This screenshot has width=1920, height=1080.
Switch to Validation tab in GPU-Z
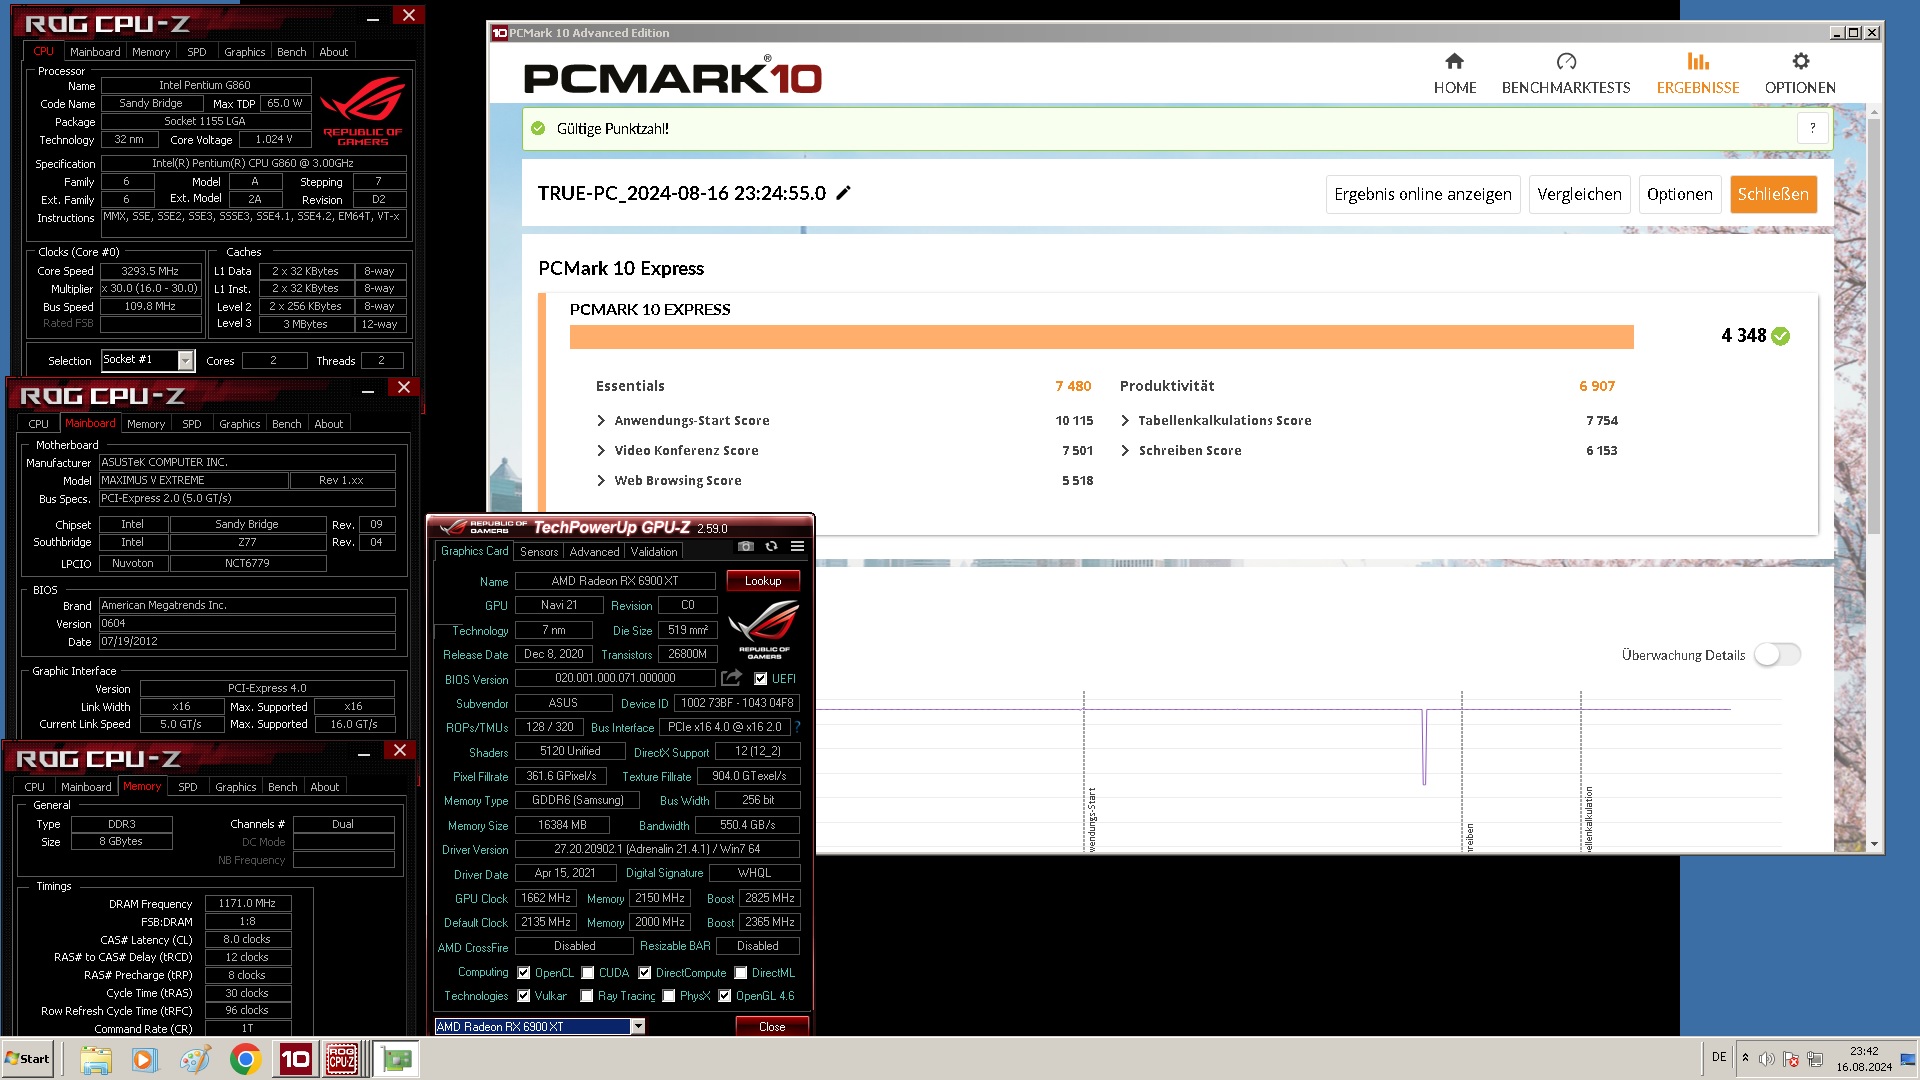point(654,552)
